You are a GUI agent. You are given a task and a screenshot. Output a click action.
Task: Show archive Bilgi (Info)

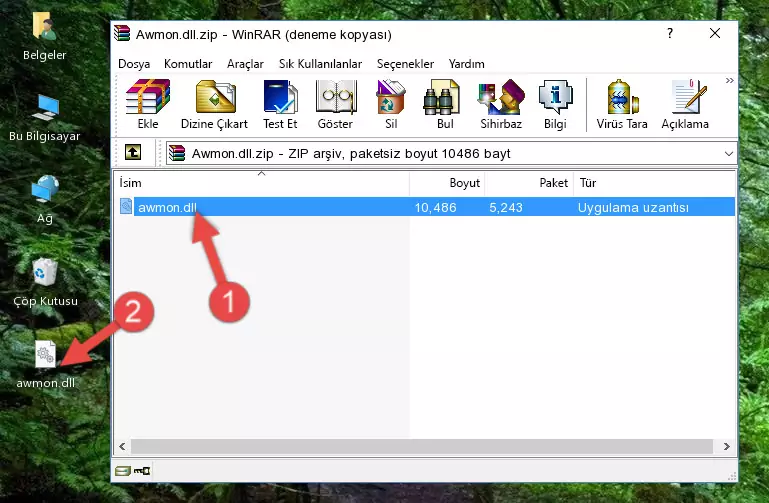pyautogui.click(x=555, y=104)
